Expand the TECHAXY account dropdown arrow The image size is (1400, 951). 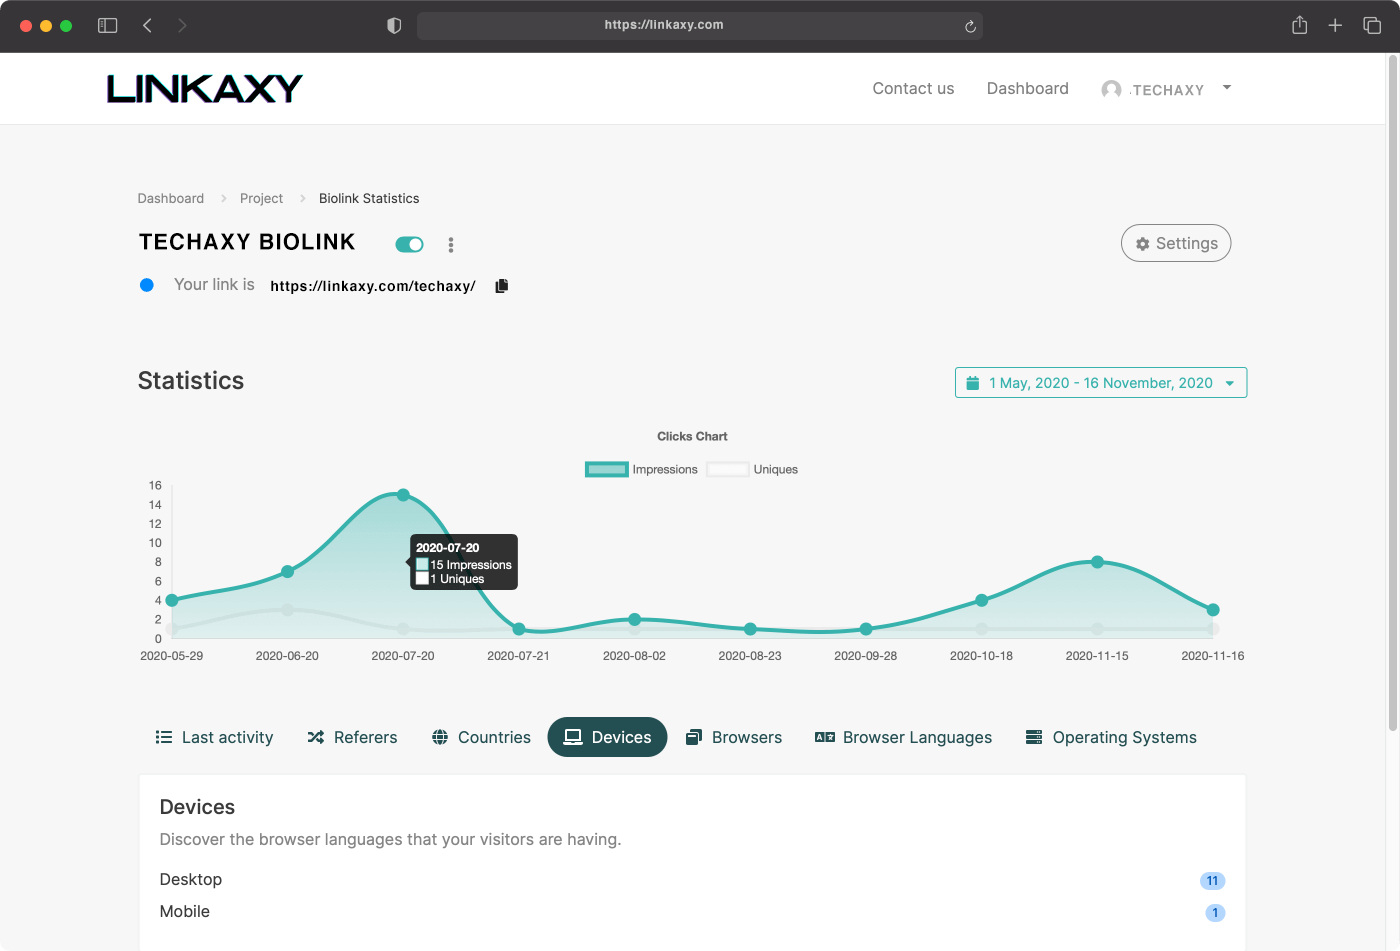pos(1227,87)
